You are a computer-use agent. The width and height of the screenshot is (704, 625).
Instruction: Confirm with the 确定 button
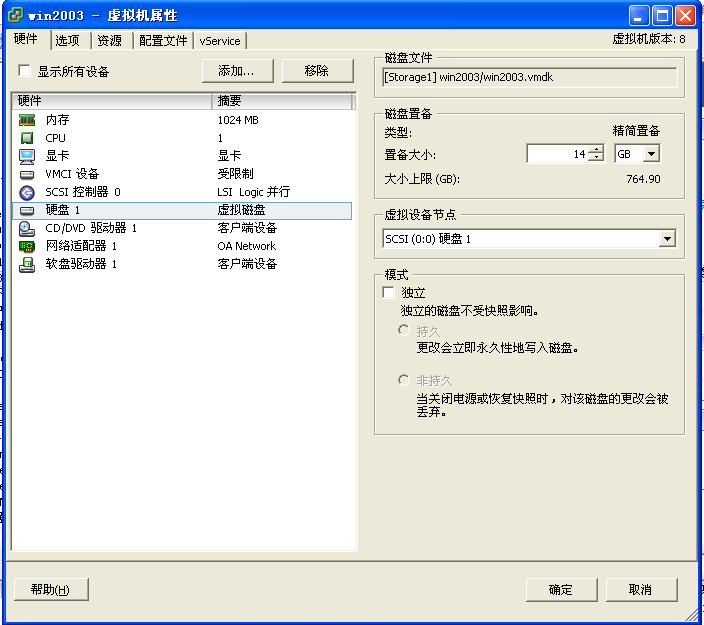click(561, 589)
